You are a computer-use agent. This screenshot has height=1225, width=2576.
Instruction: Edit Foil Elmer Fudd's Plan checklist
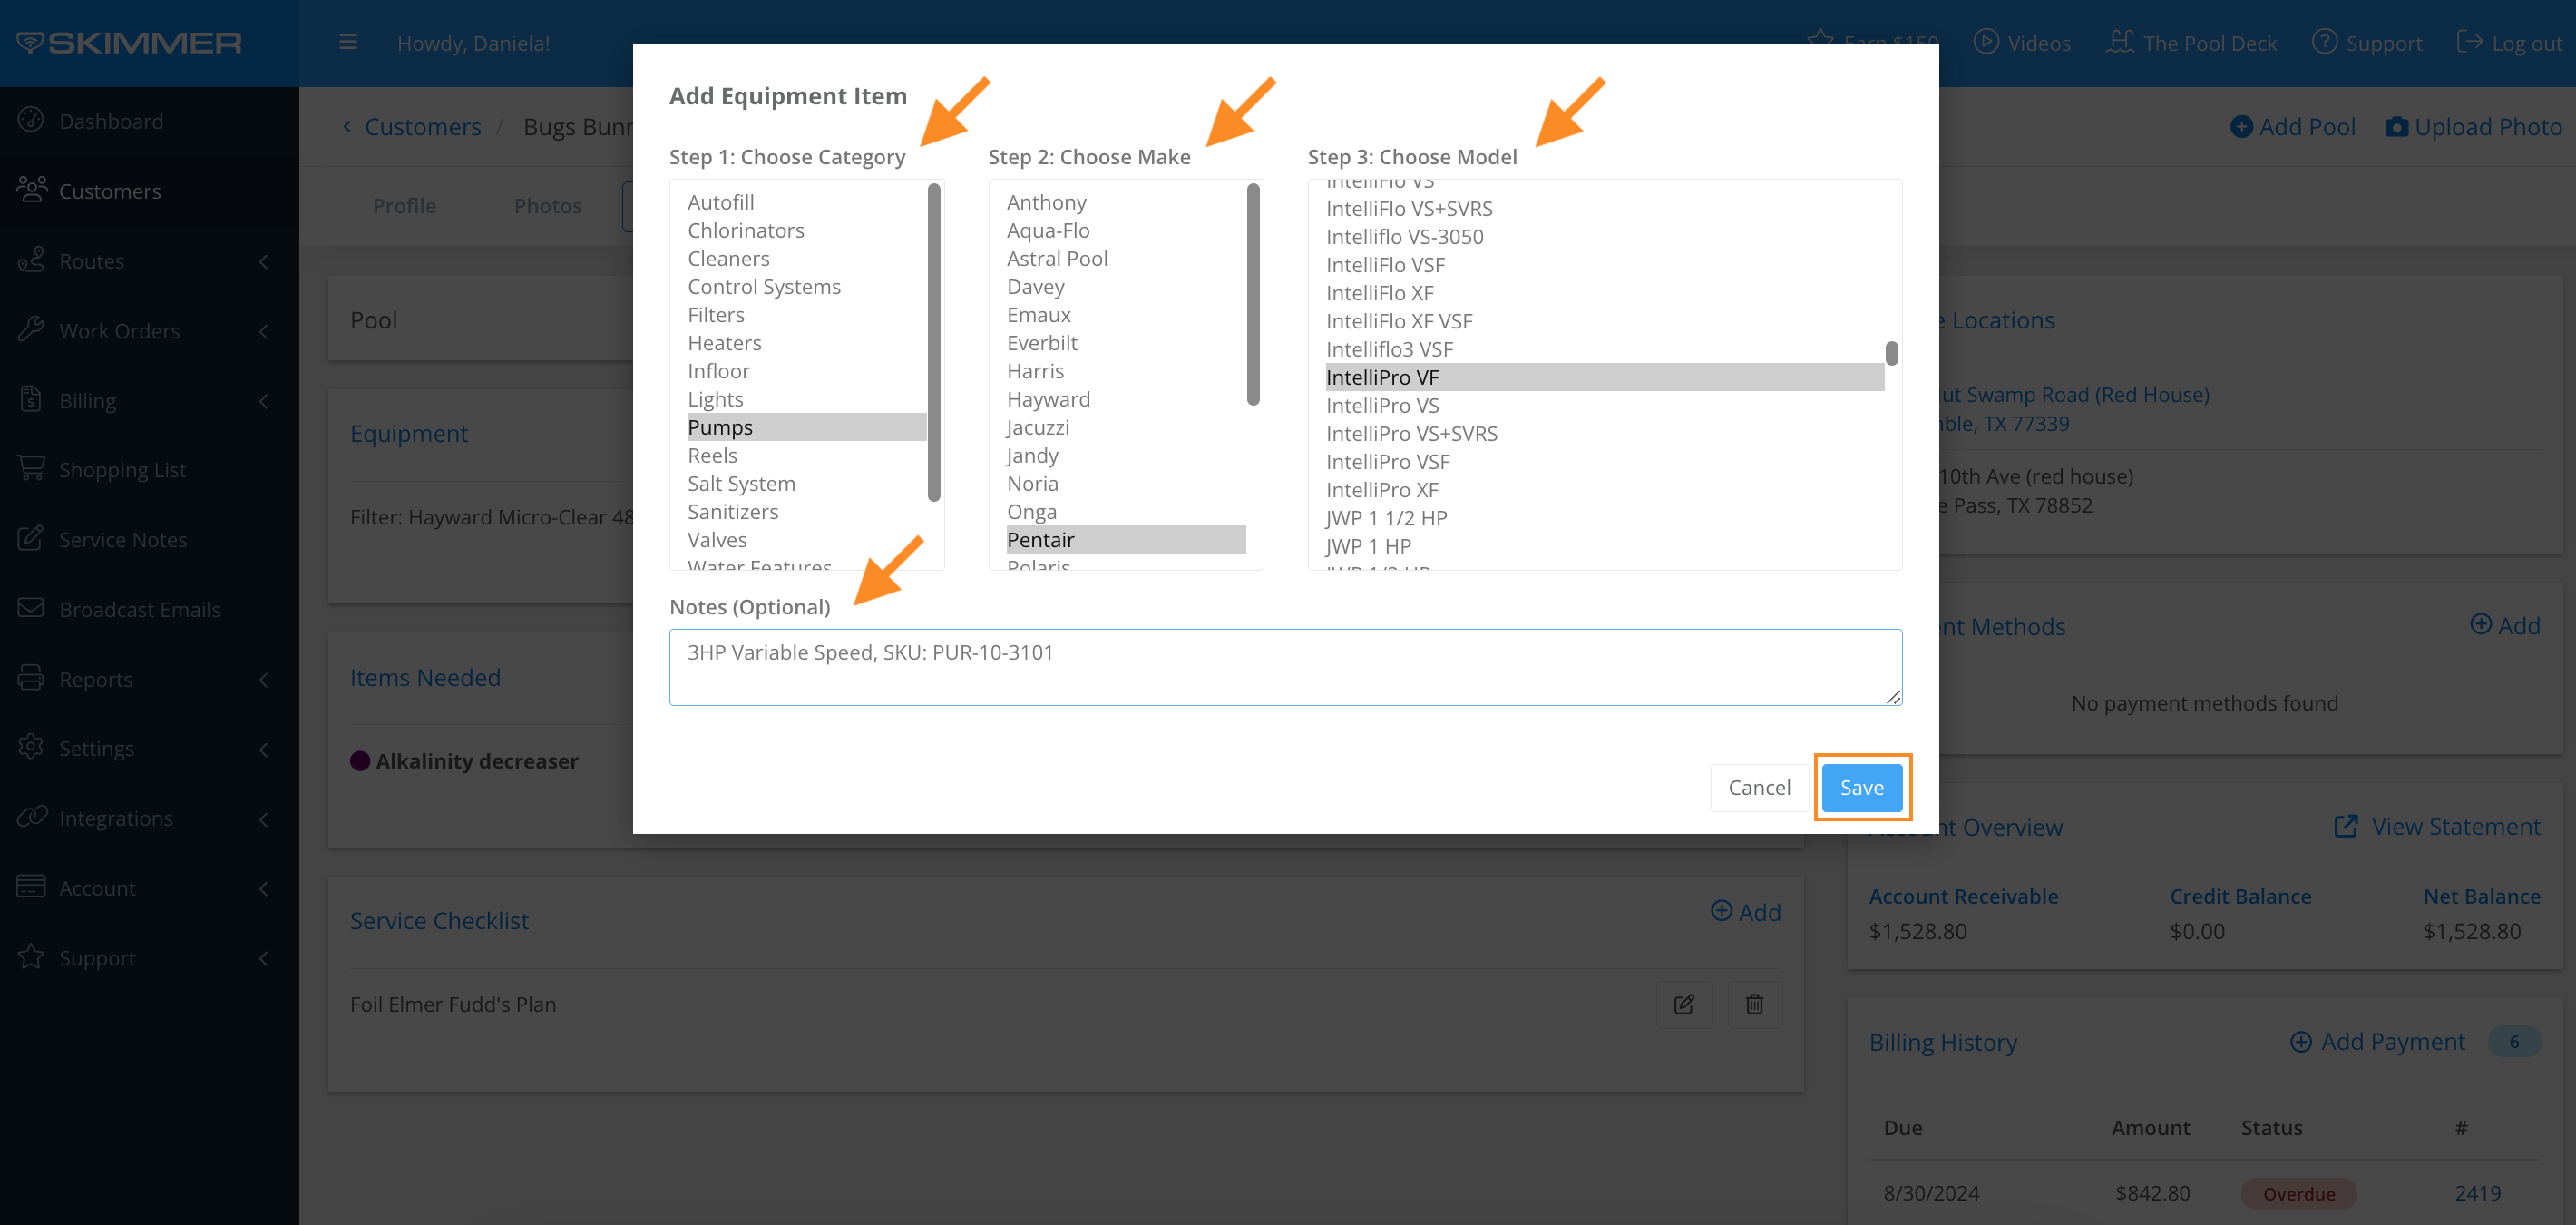click(x=1684, y=1004)
